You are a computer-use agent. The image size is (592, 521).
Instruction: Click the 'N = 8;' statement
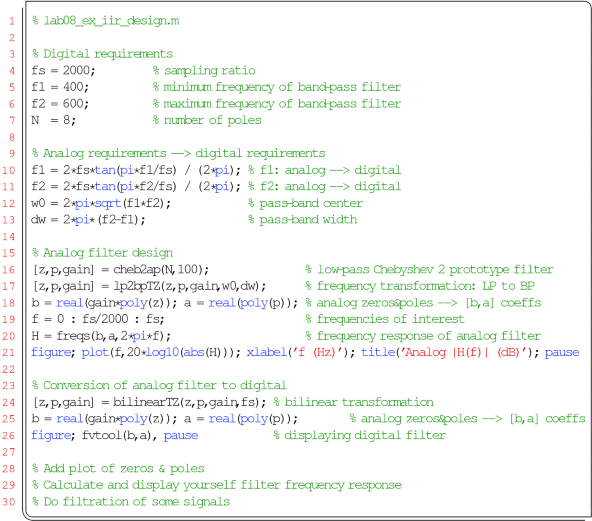54,120
